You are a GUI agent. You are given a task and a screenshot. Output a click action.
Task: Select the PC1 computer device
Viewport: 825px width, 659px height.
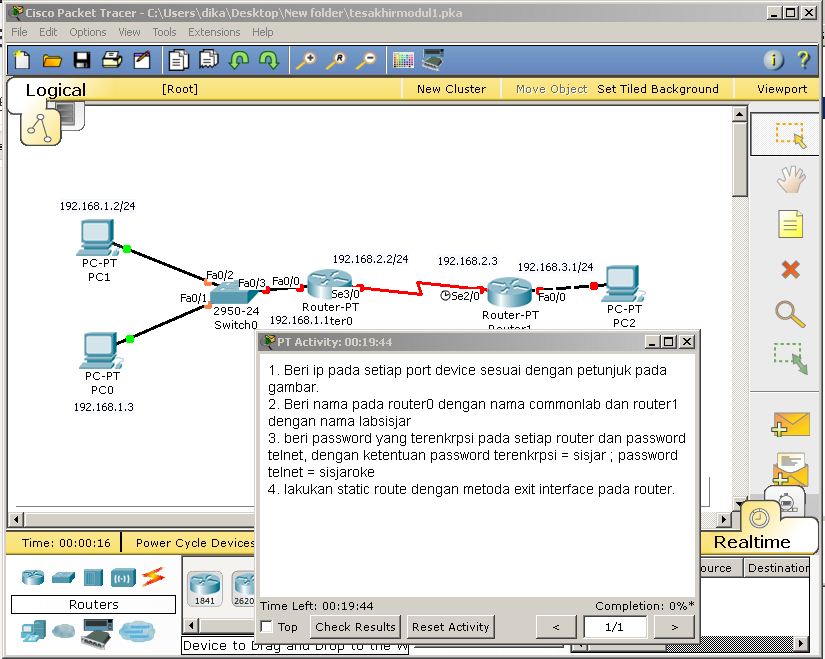pyautogui.click(x=97, y=238)
